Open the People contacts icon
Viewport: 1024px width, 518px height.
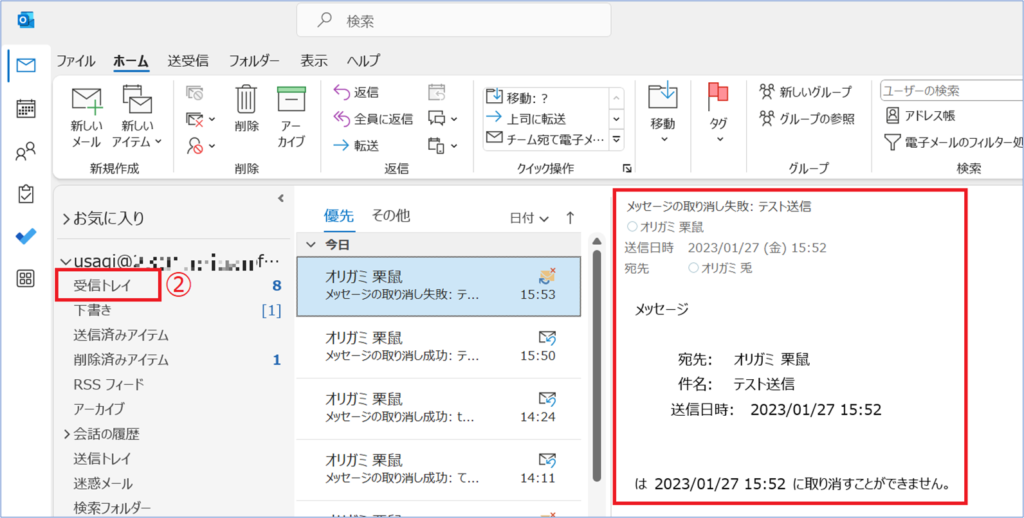click(x=26, y=152)
